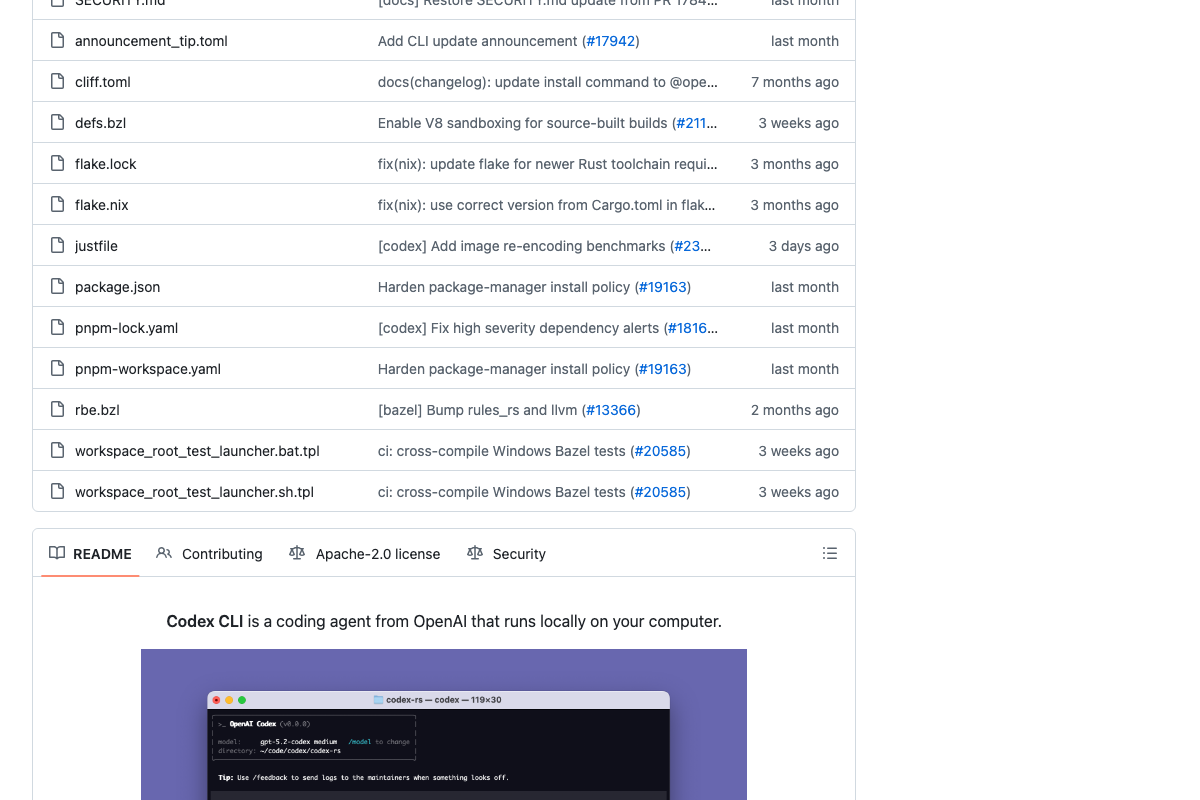Click file icon beside workspace_root_test_launcher.sh.tpl

point(57,492)
